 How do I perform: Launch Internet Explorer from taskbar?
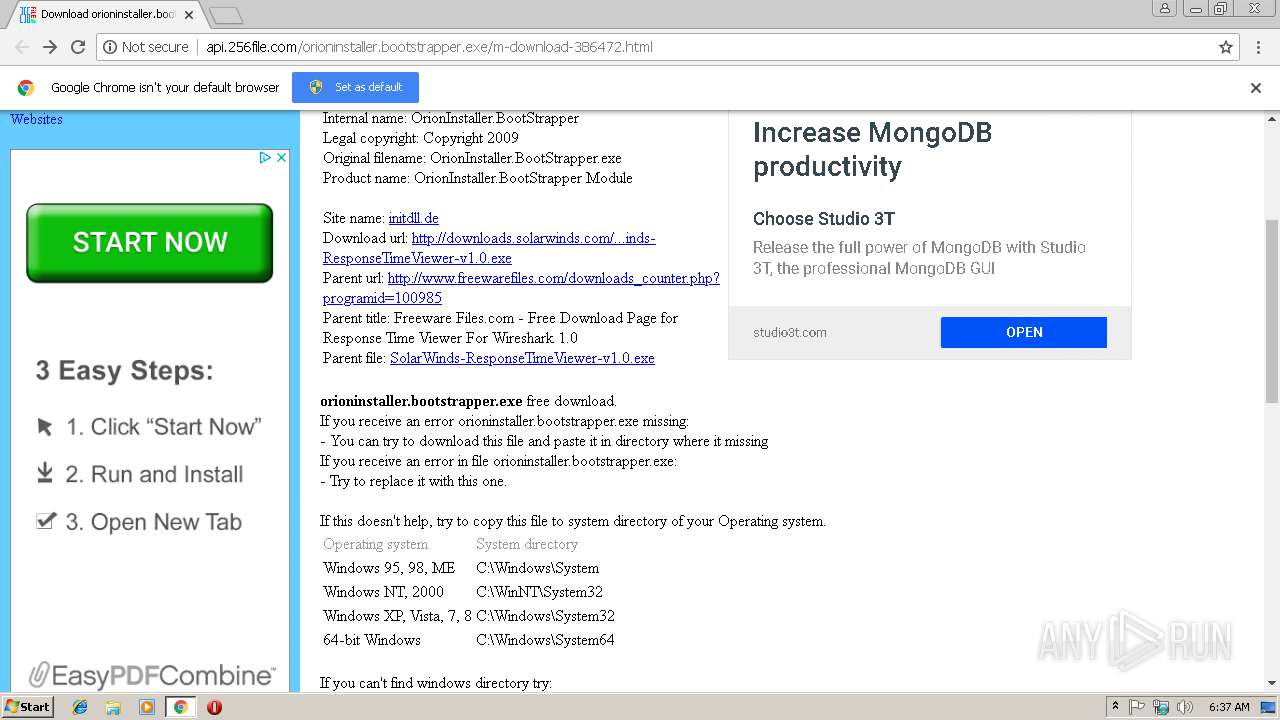(x=80, y=707)
